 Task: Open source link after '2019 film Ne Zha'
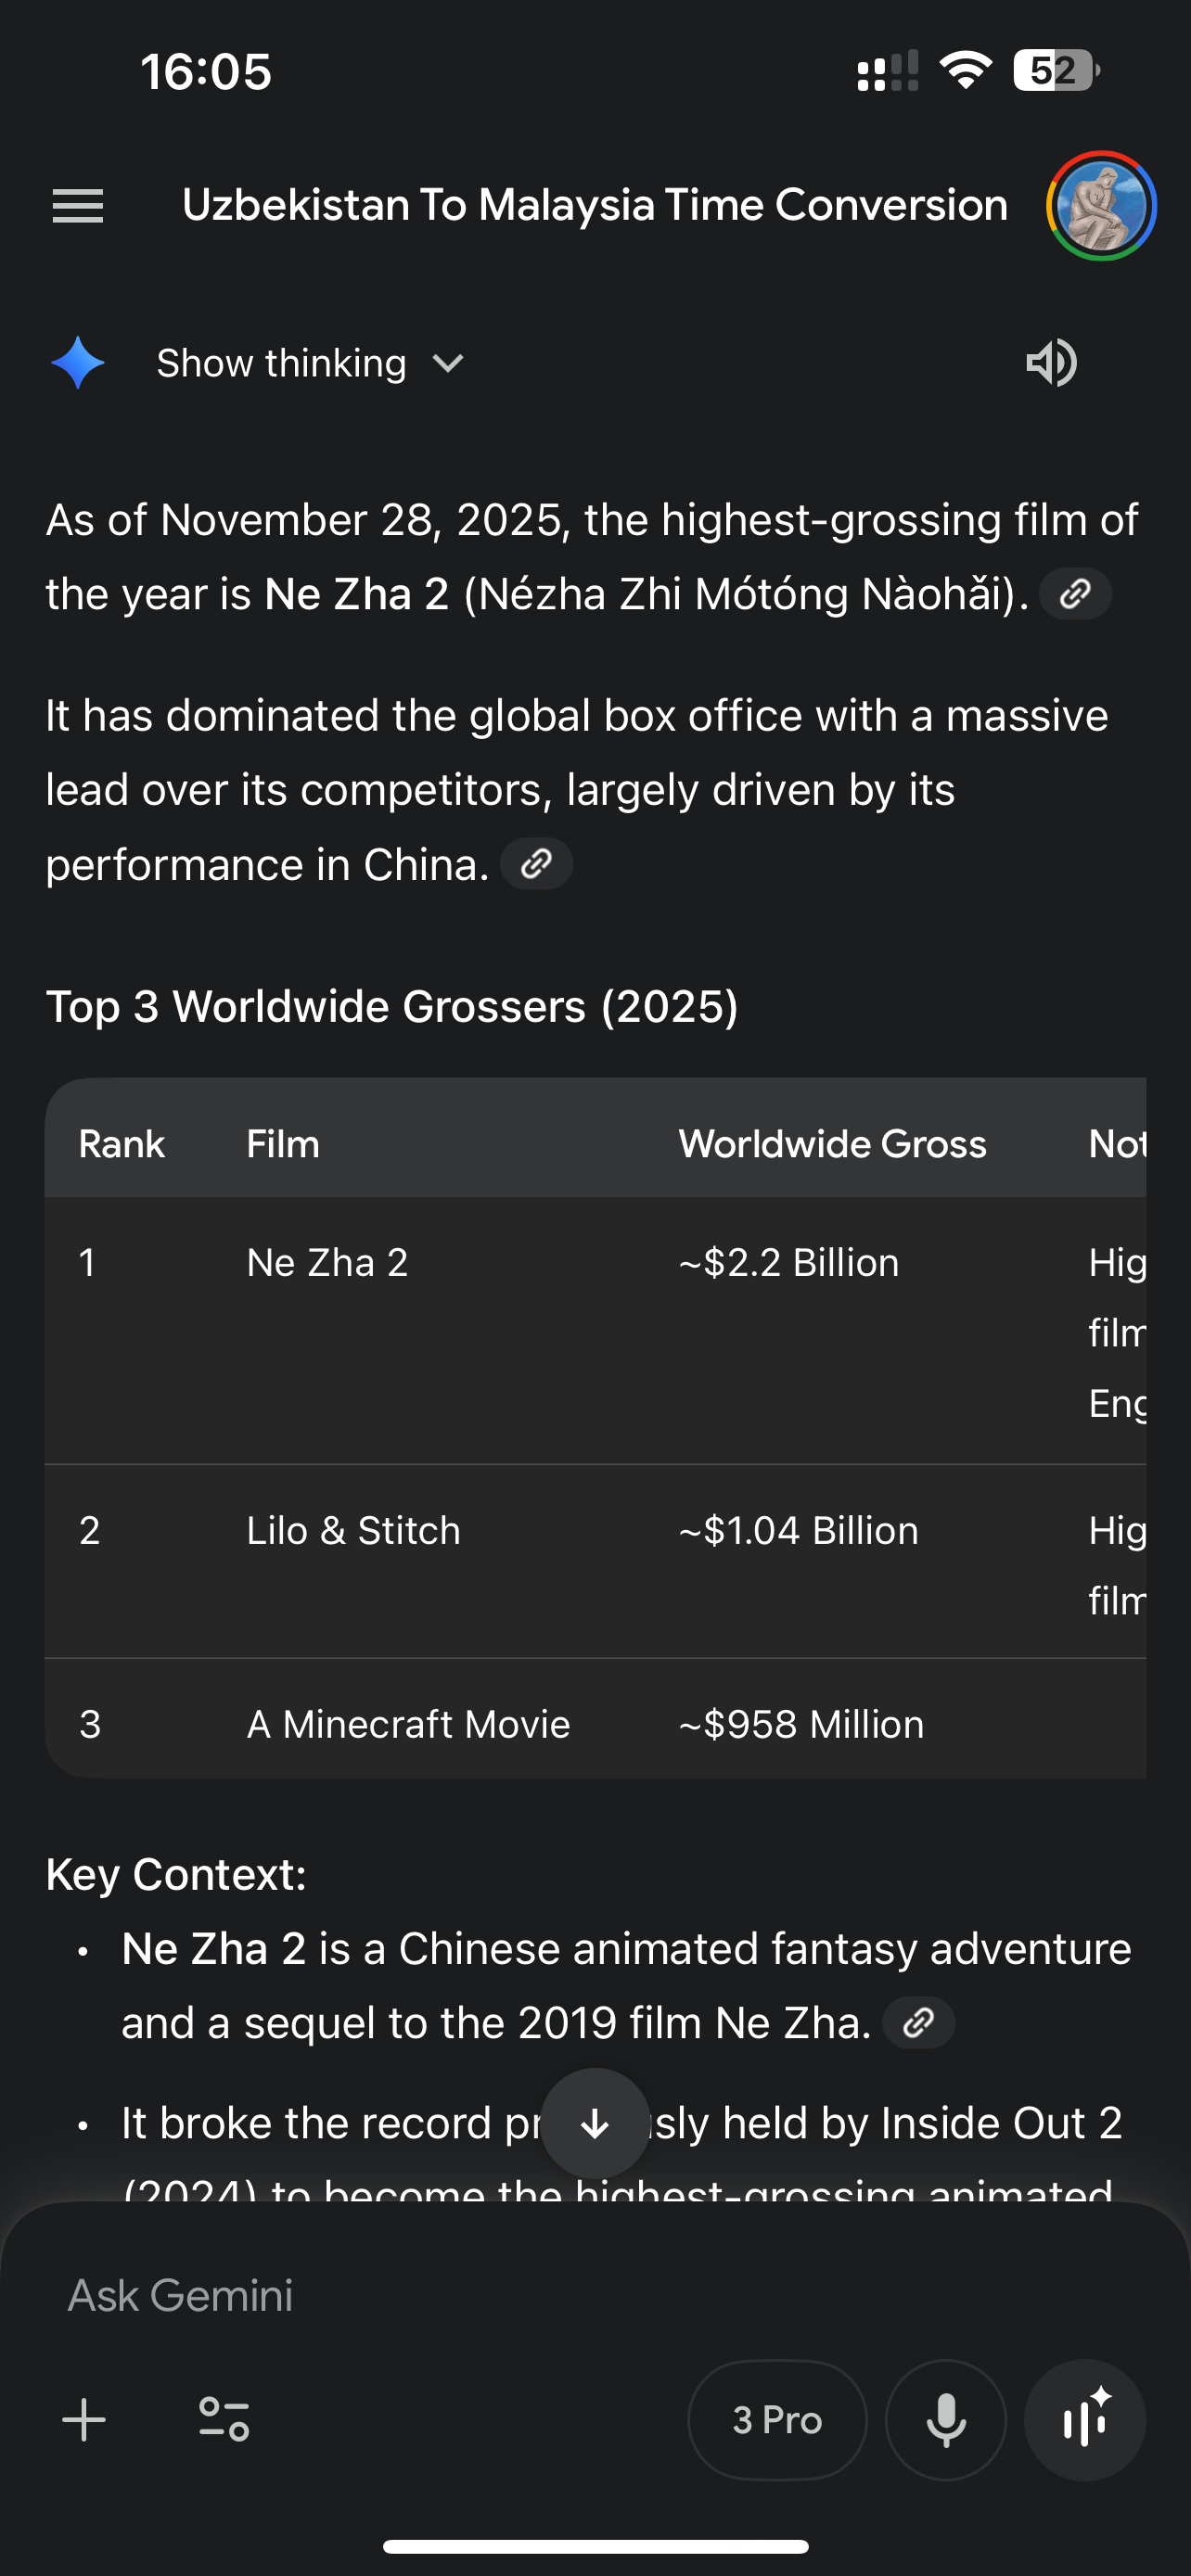[x=918, y=2023]
